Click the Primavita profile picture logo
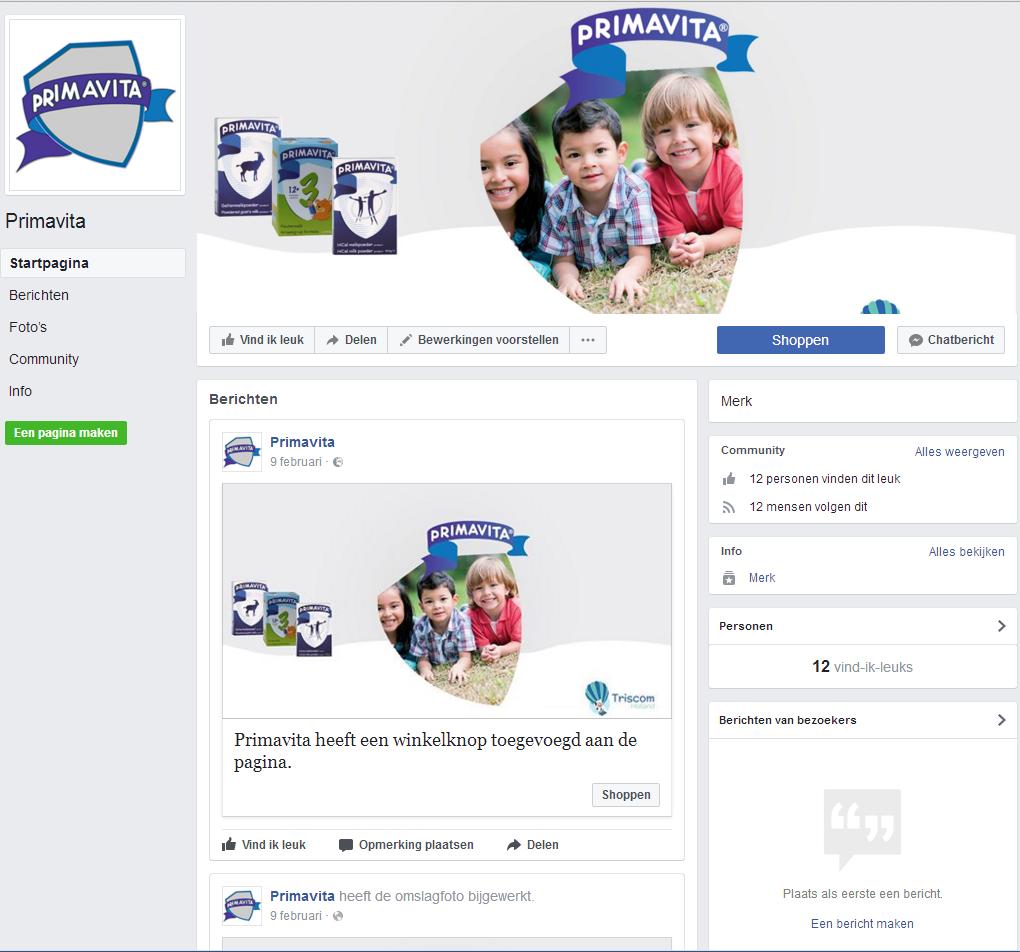Image resolution: width=1020 pixels, height=952 pixels. 95,105
